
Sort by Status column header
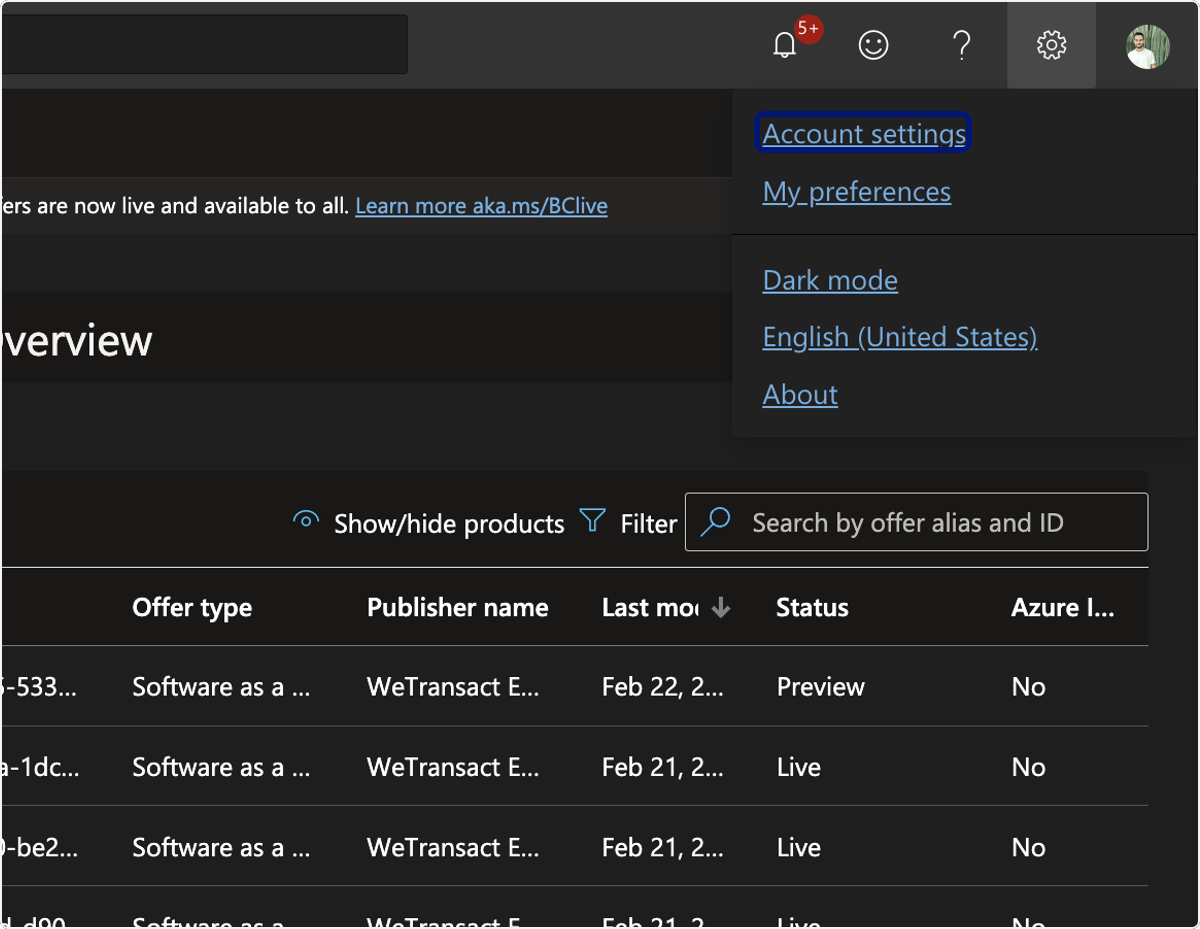click(x=812, y=608)
